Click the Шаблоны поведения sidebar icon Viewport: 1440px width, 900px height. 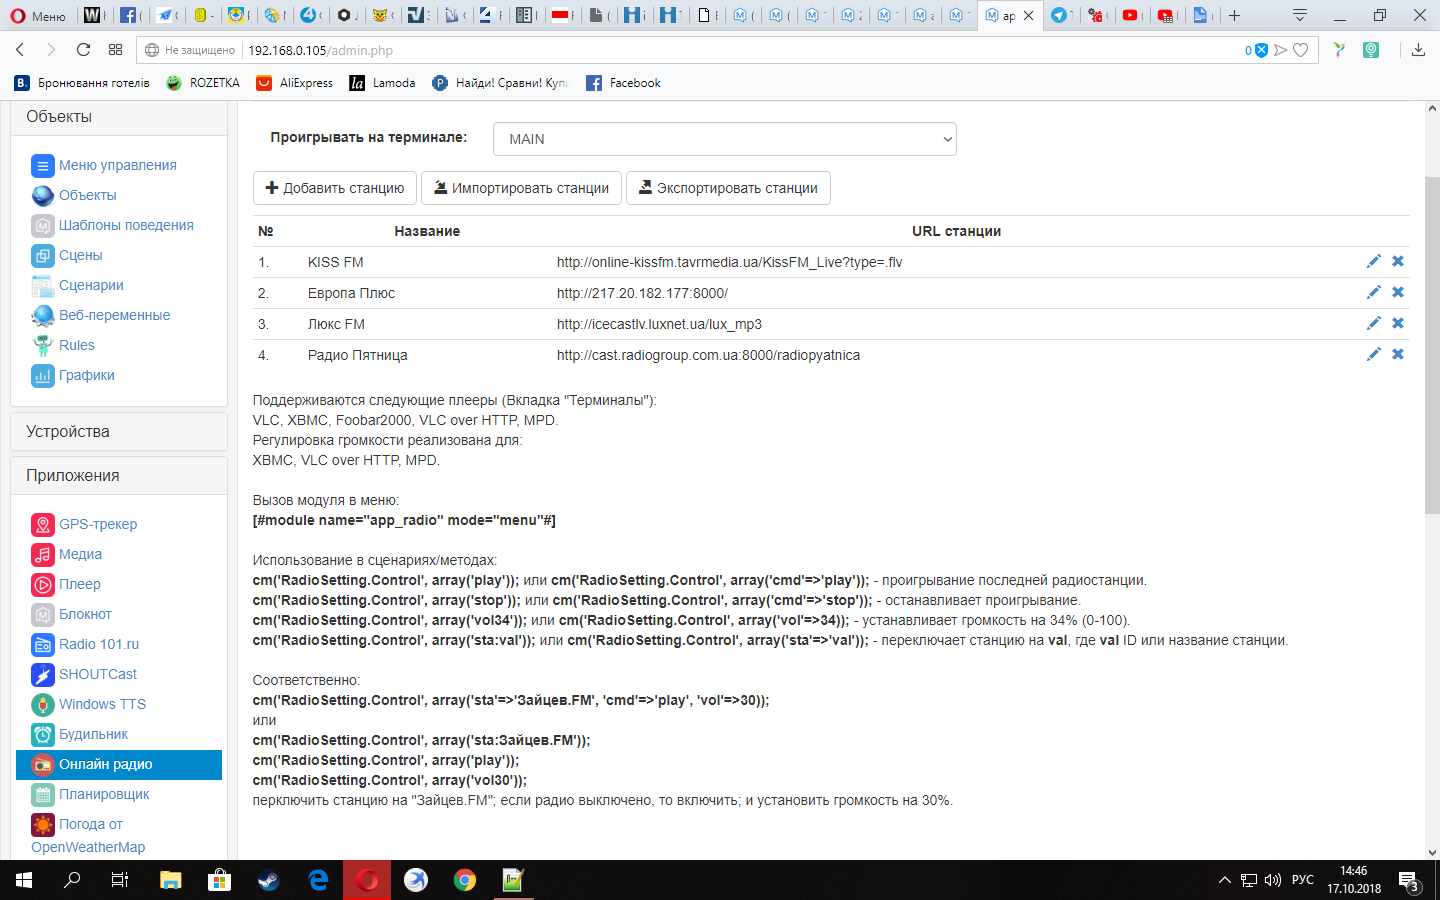(x=43, y=225)
